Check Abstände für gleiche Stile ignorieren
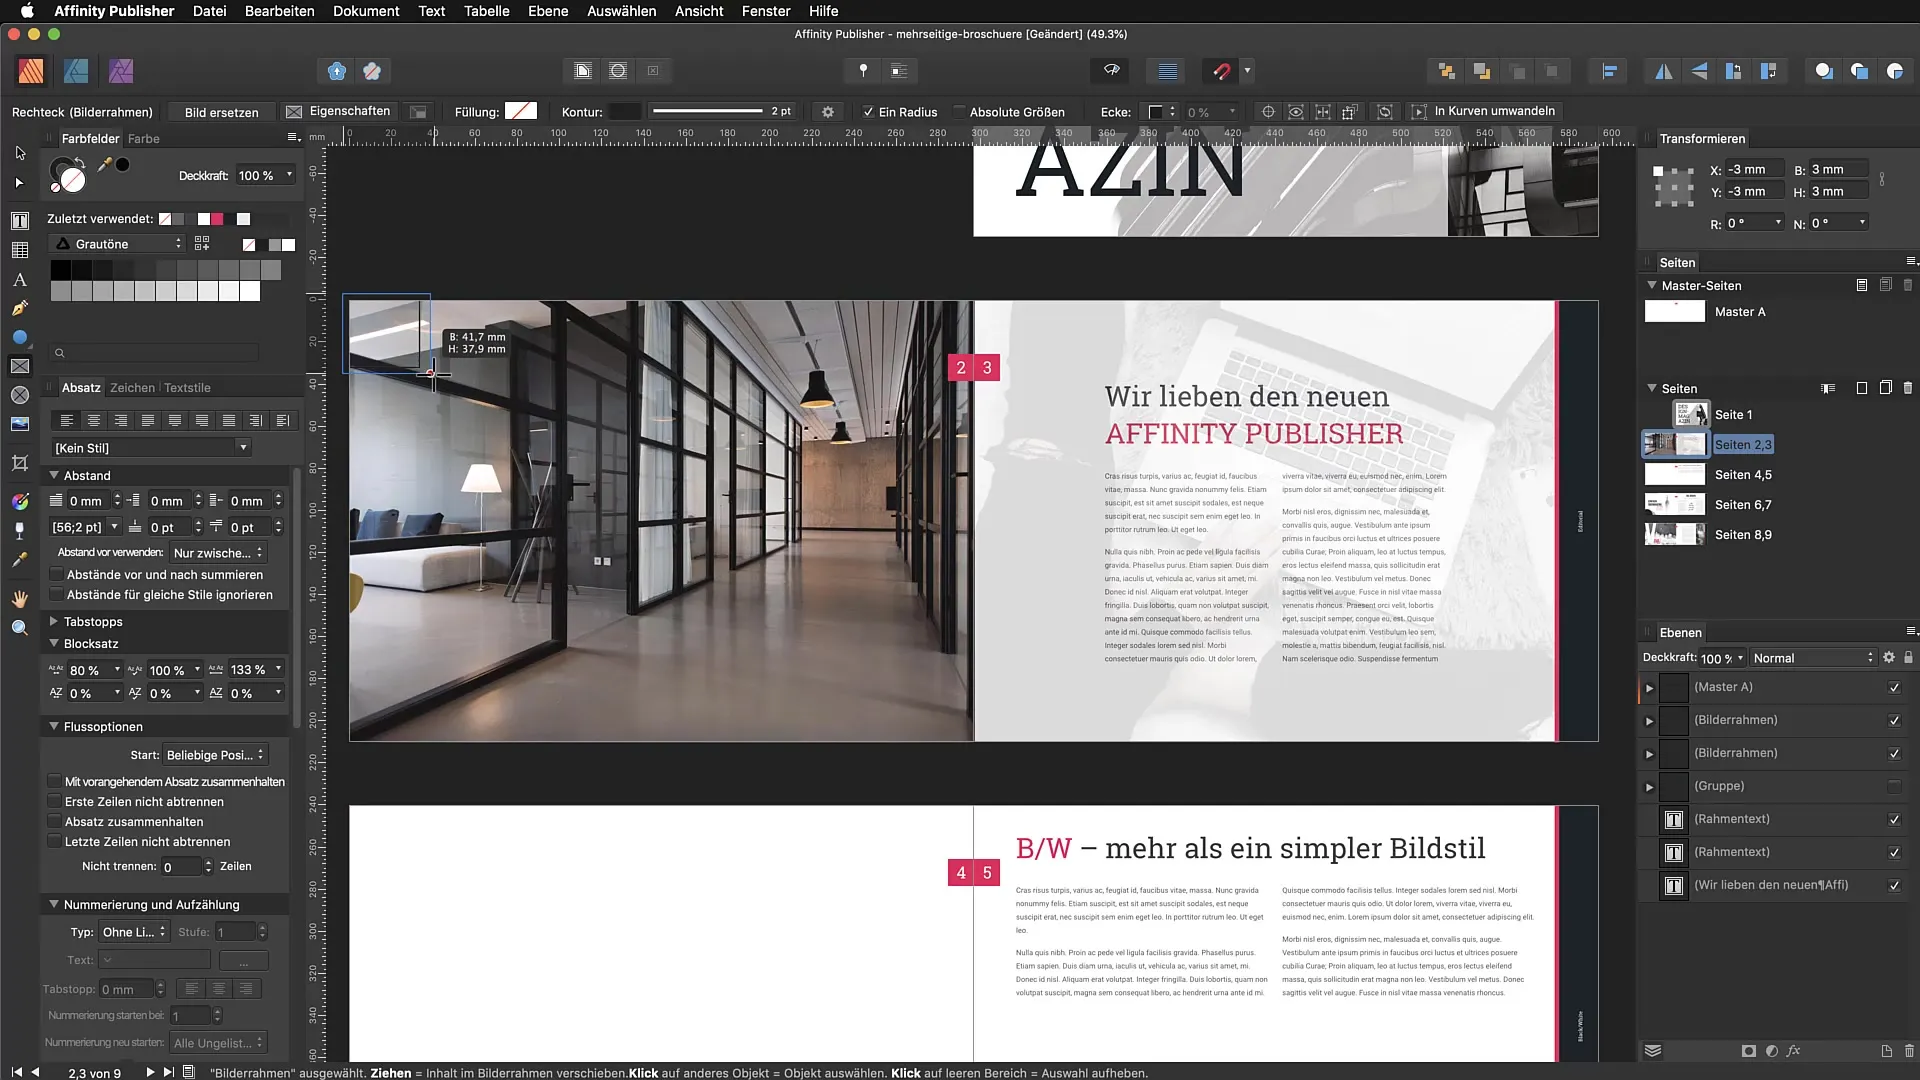 point(57,595)
